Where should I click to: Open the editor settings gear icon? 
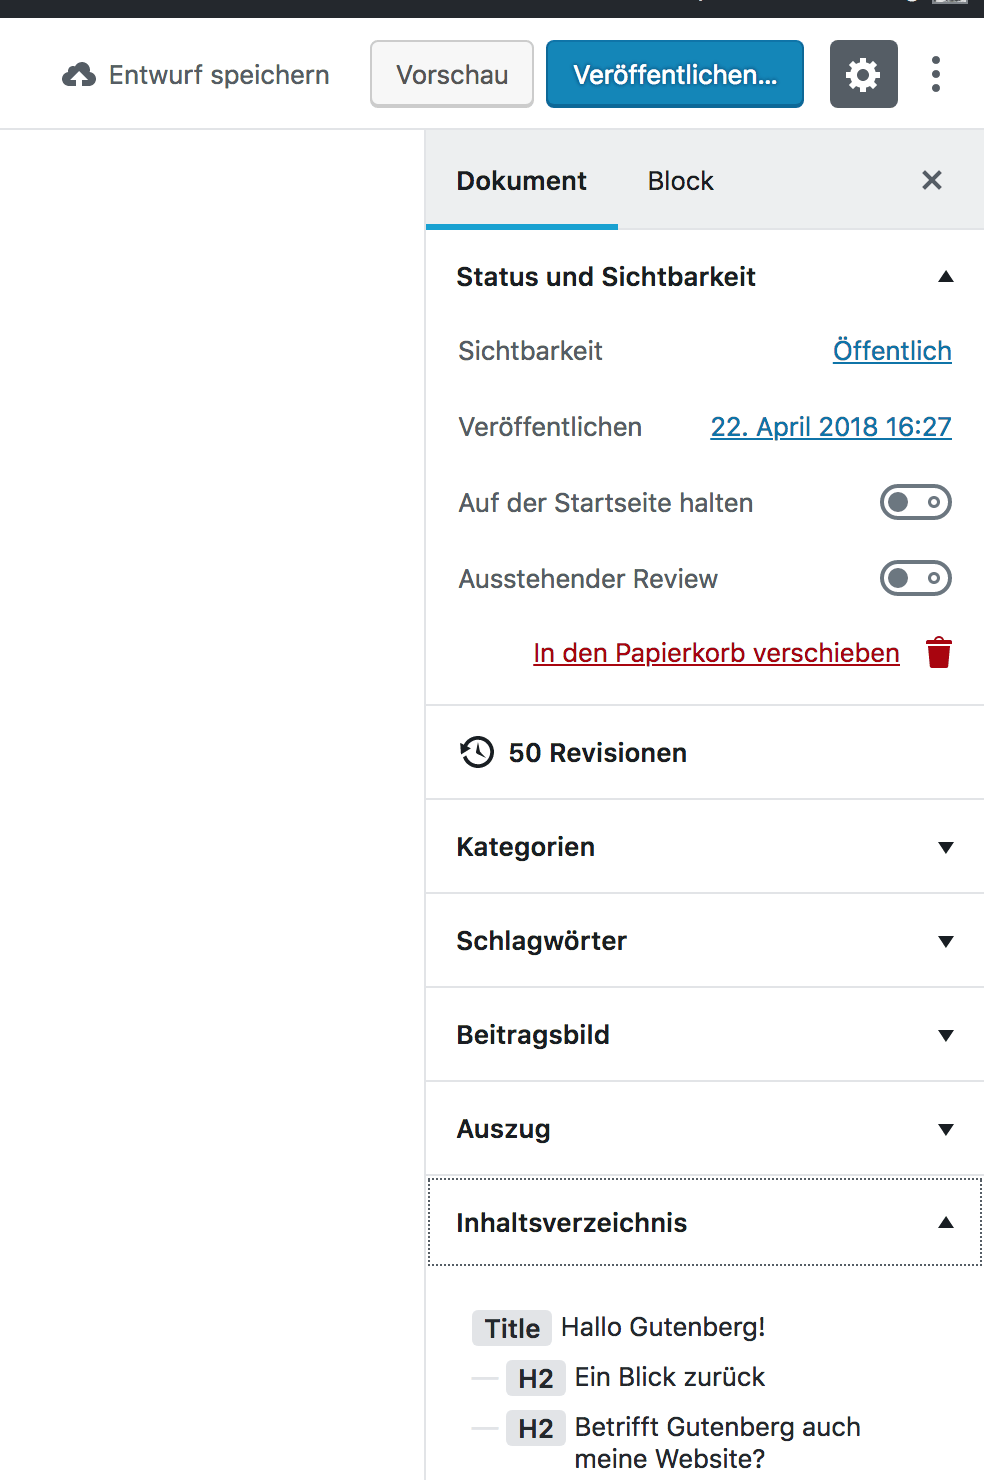pyautogui.click(x=862, y=73)
